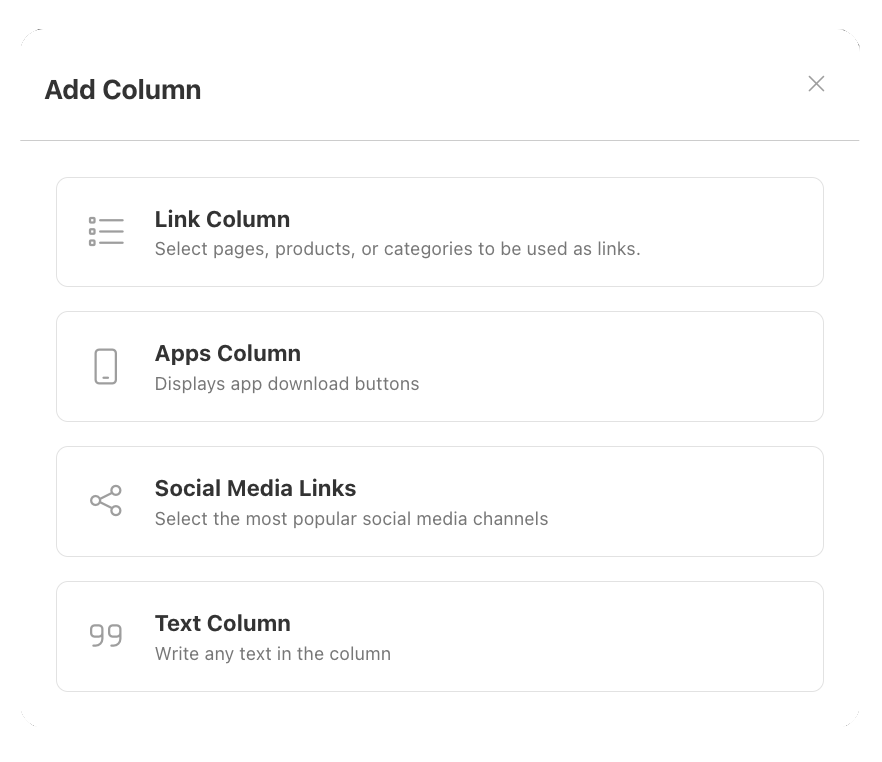Choose the Apps Column title
The width and height of the screenshot is (882, 762).
pos(228,354)
